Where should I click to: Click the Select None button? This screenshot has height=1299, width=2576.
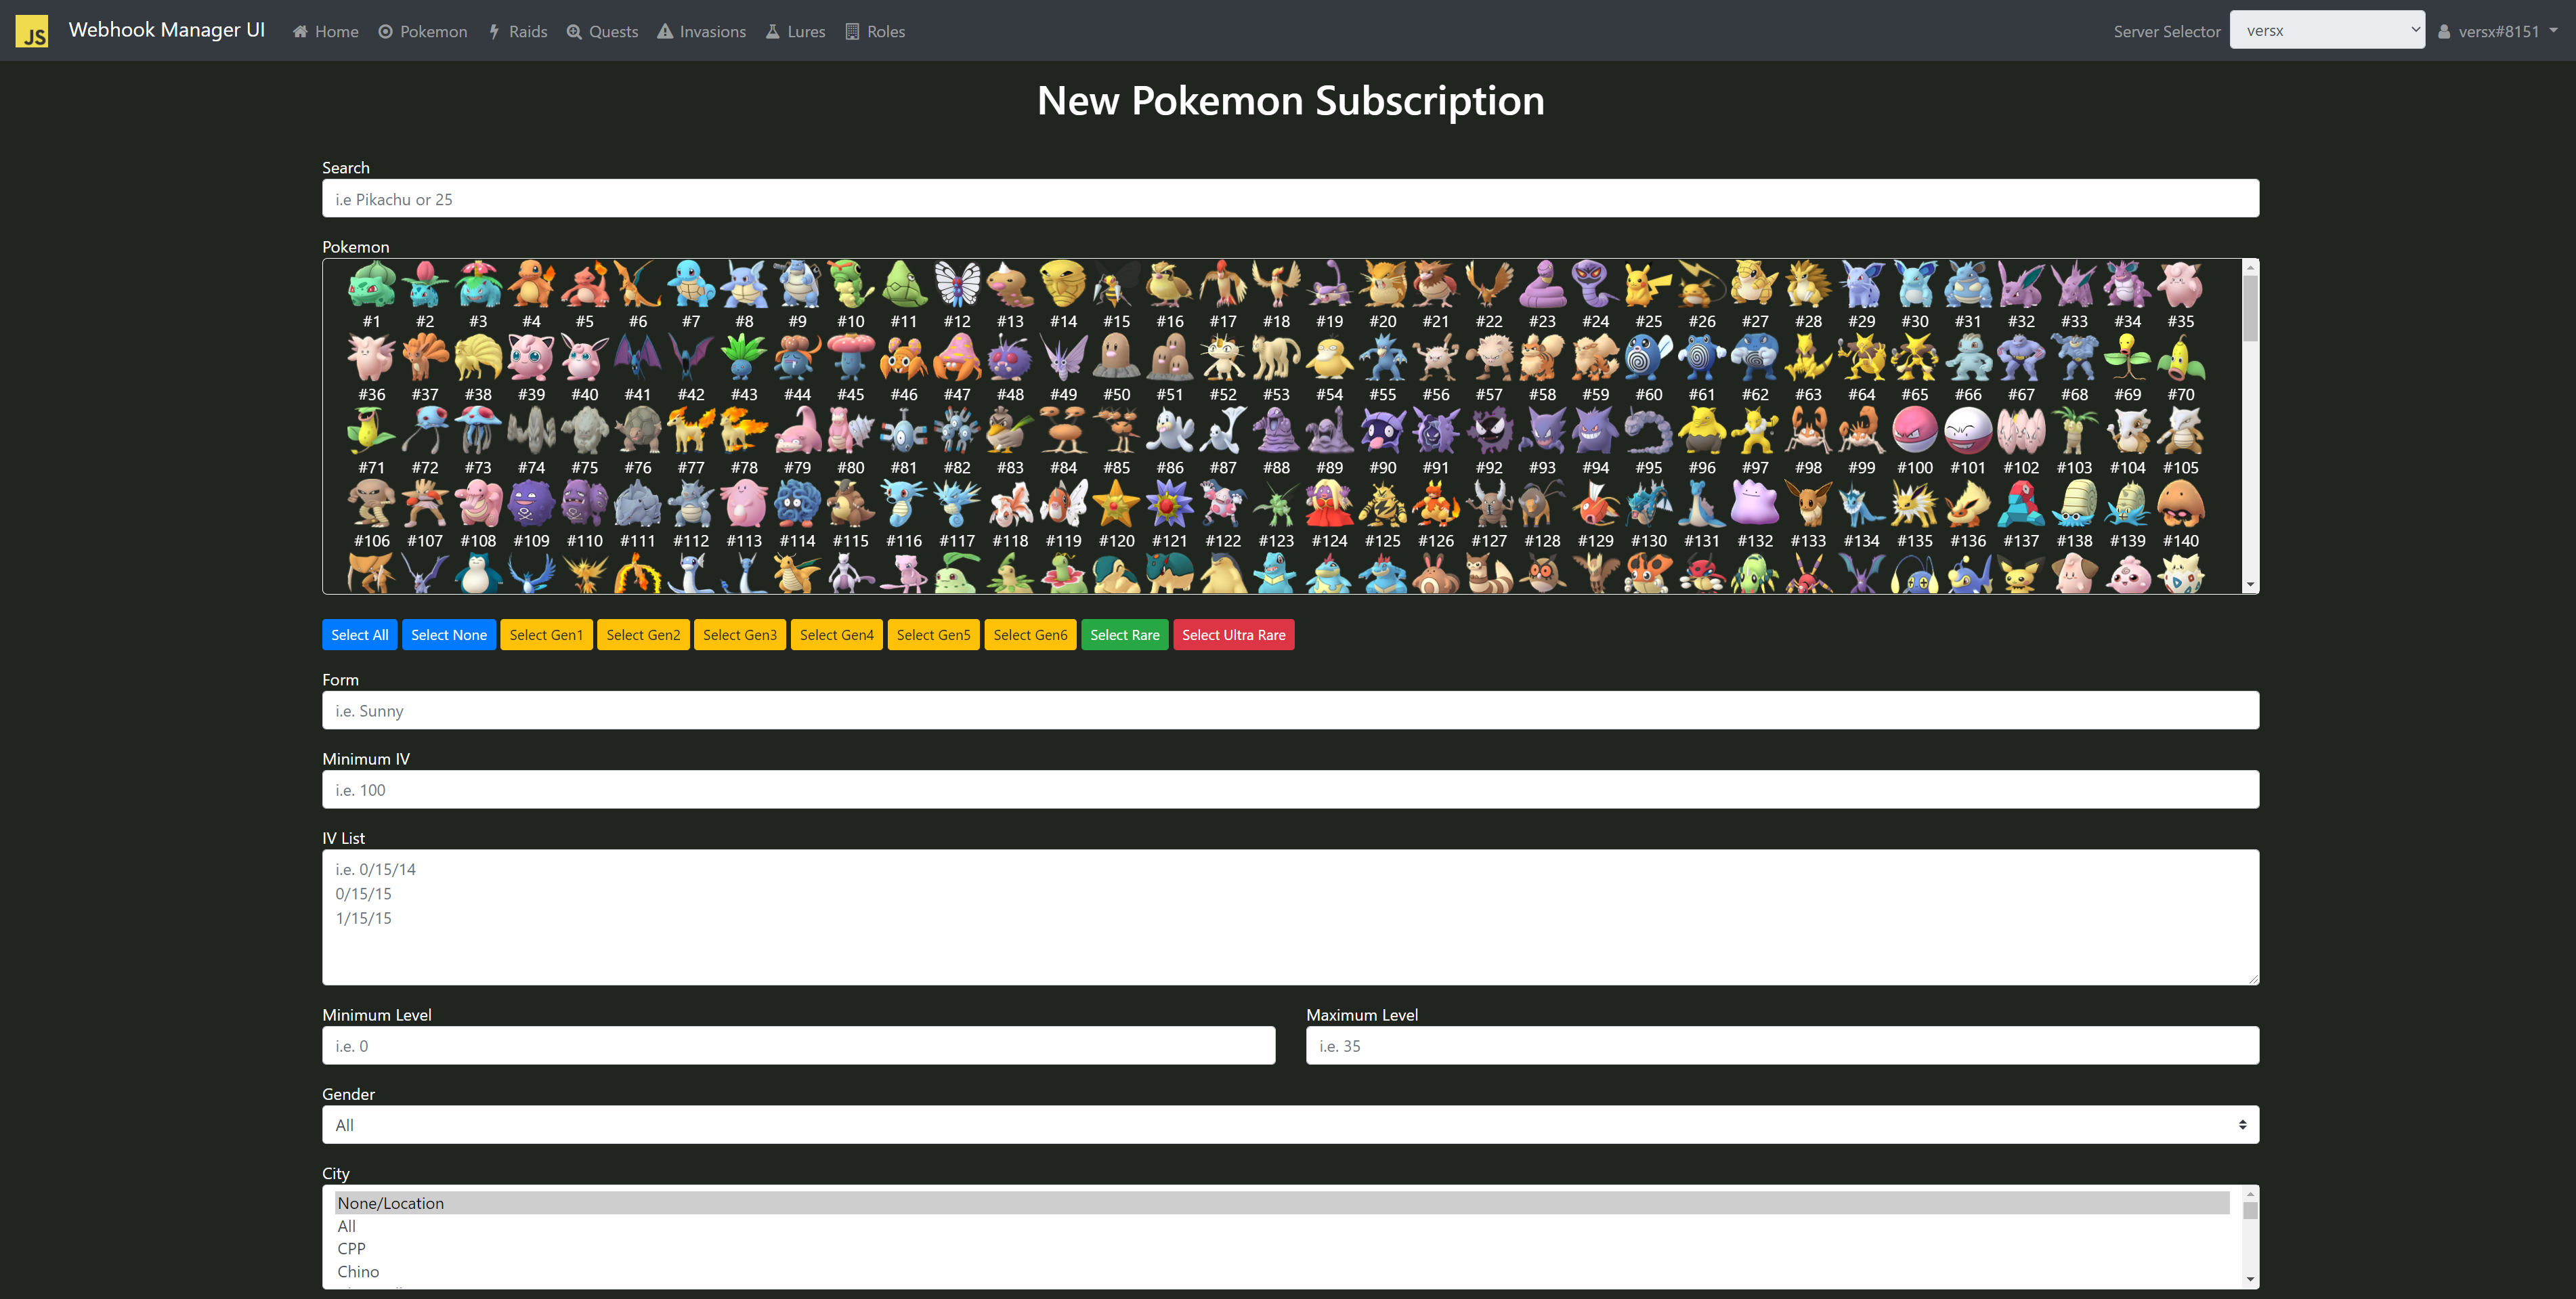449,635
